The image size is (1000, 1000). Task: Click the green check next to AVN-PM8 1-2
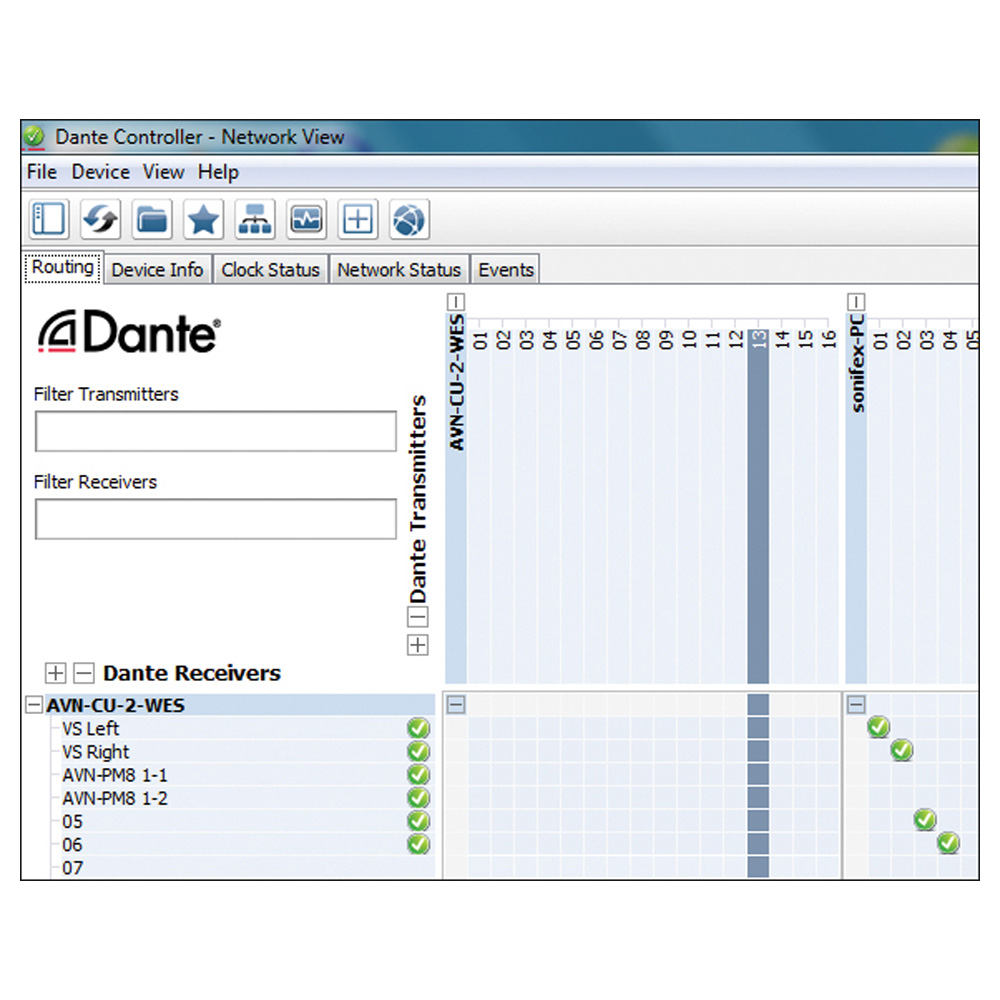coord(418,798)
